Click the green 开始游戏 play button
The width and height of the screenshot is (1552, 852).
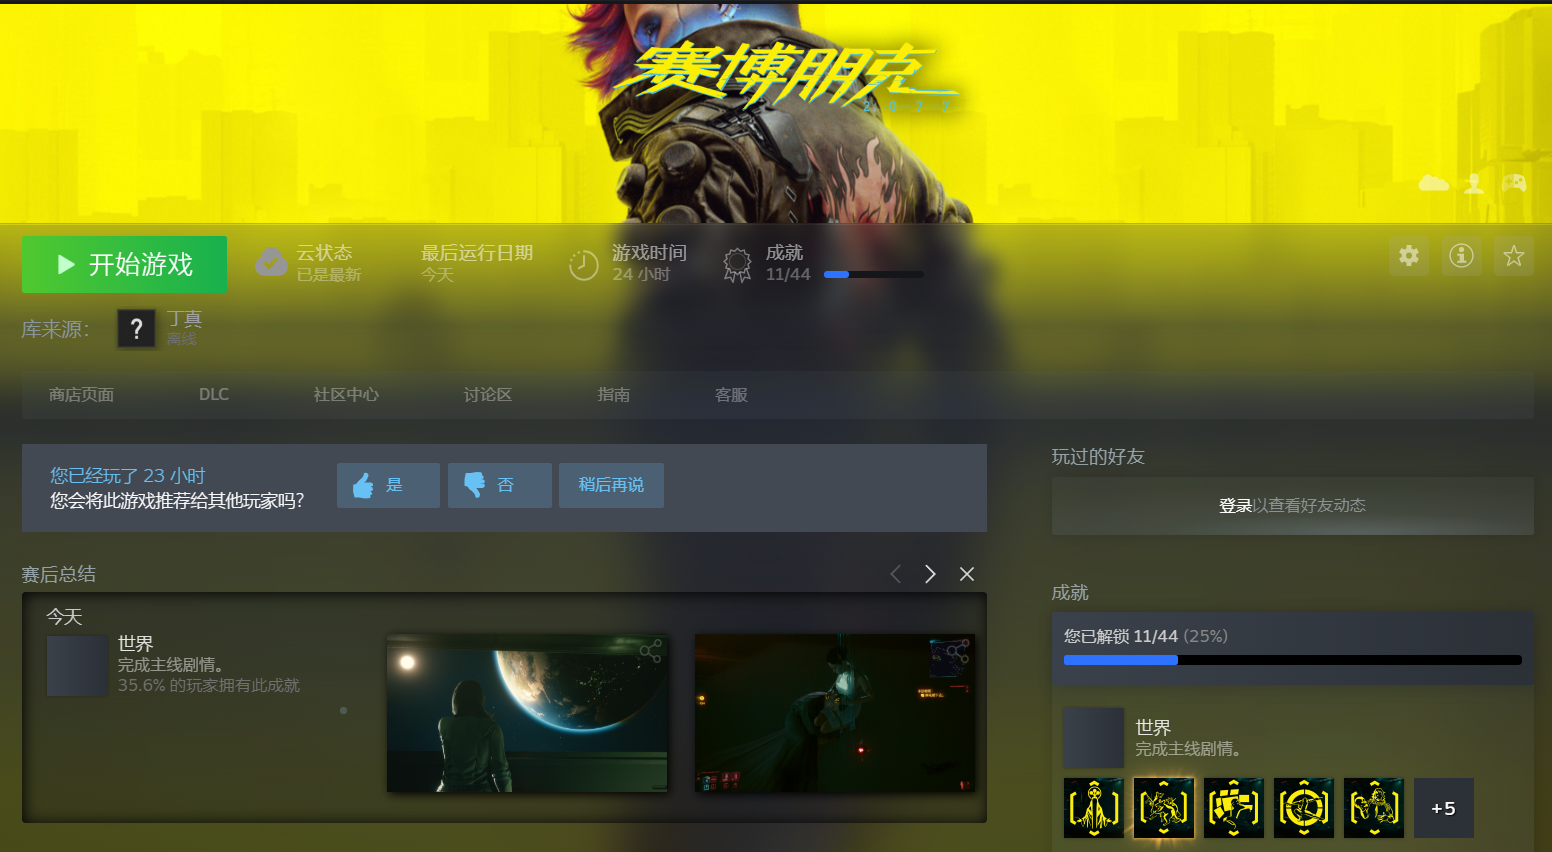(124, 264)
